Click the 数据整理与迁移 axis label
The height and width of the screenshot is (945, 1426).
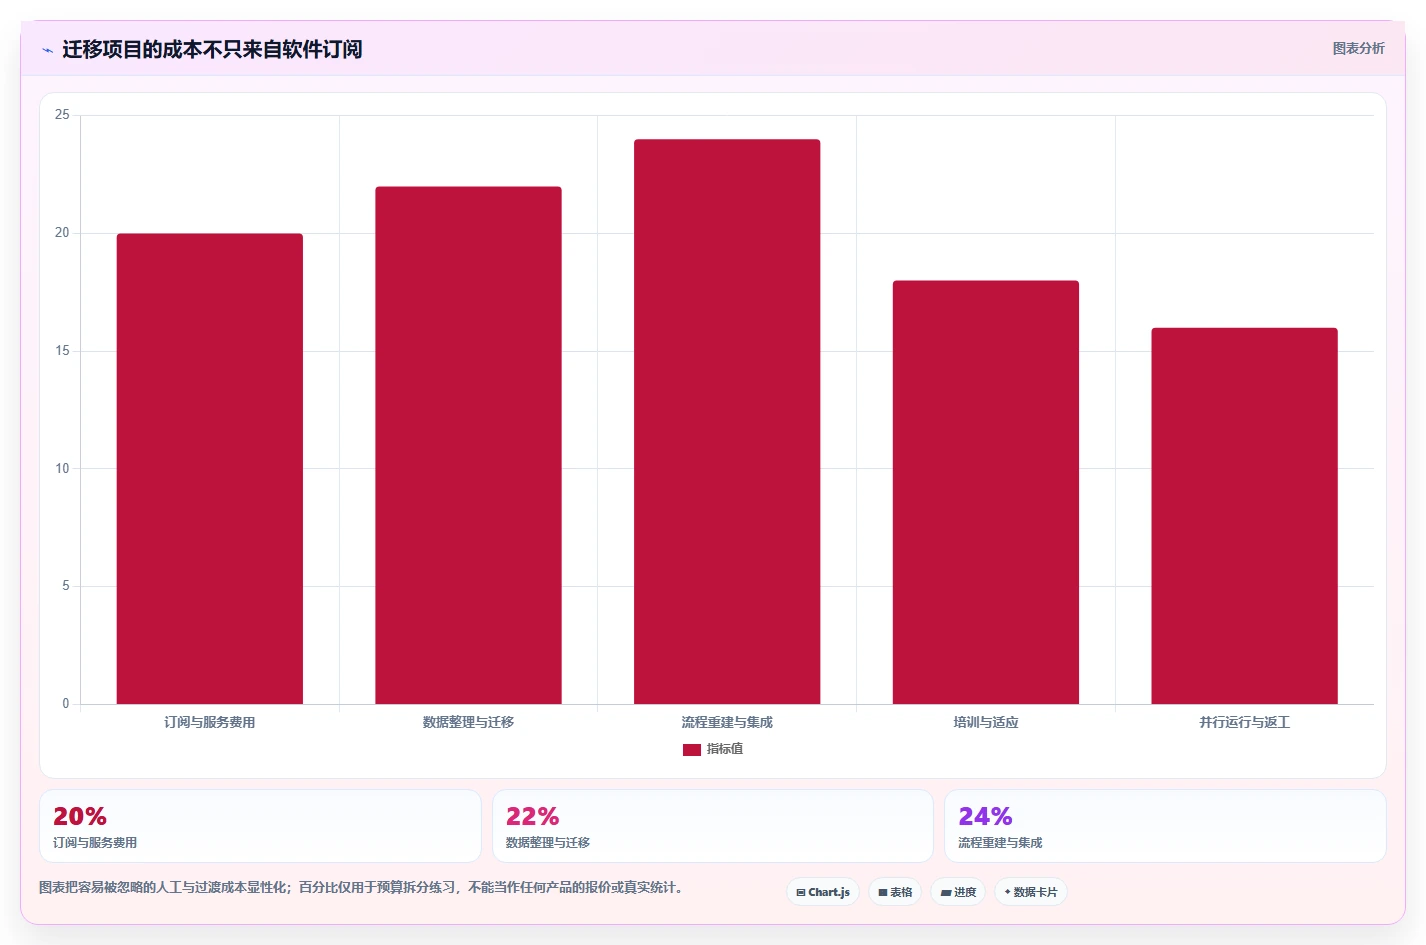(468, 722)
